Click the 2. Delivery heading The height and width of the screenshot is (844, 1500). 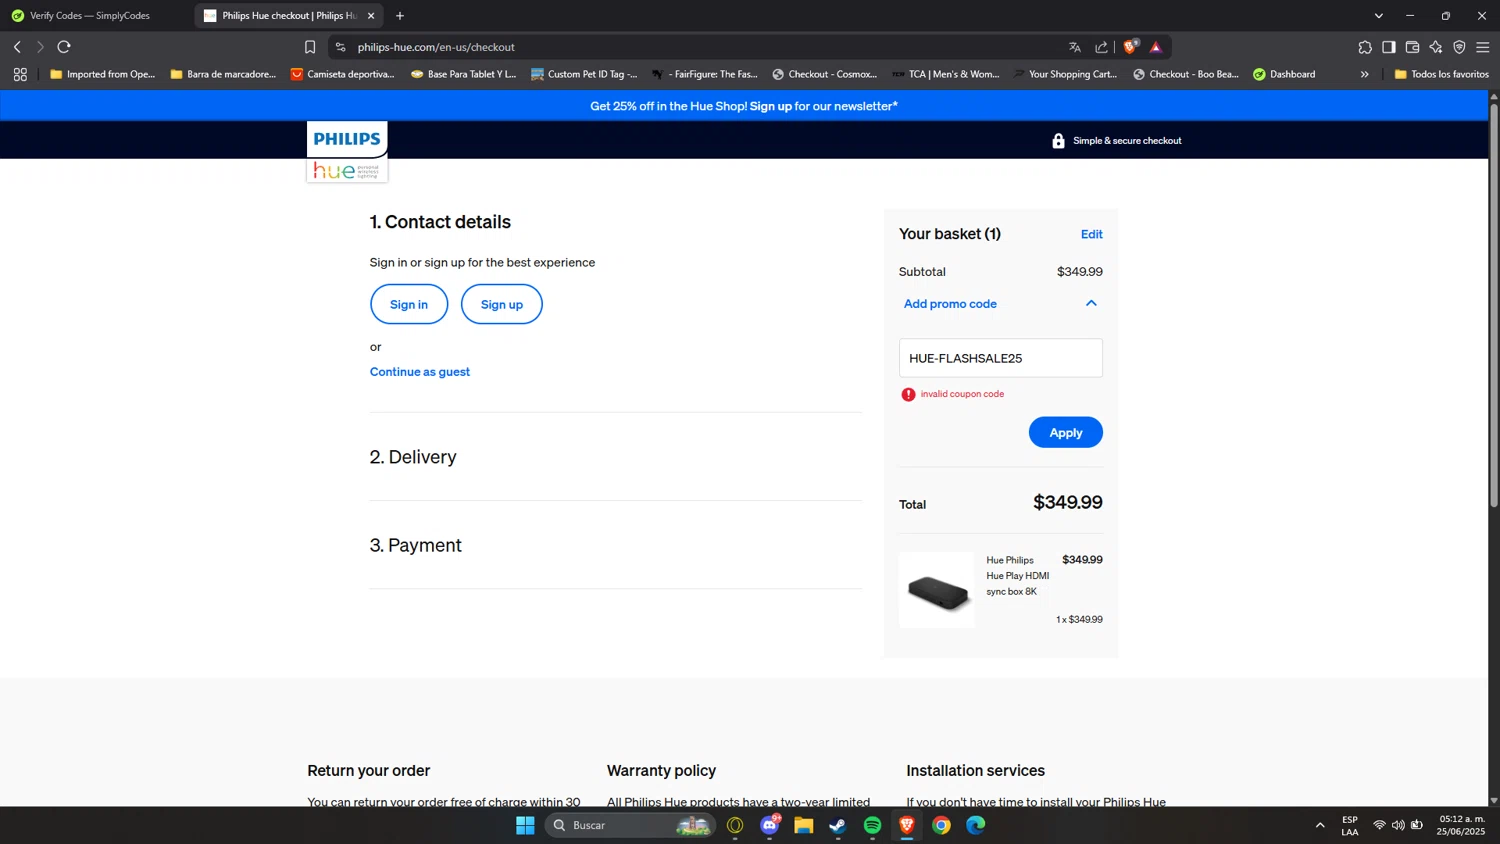click(x=413, y=457)
